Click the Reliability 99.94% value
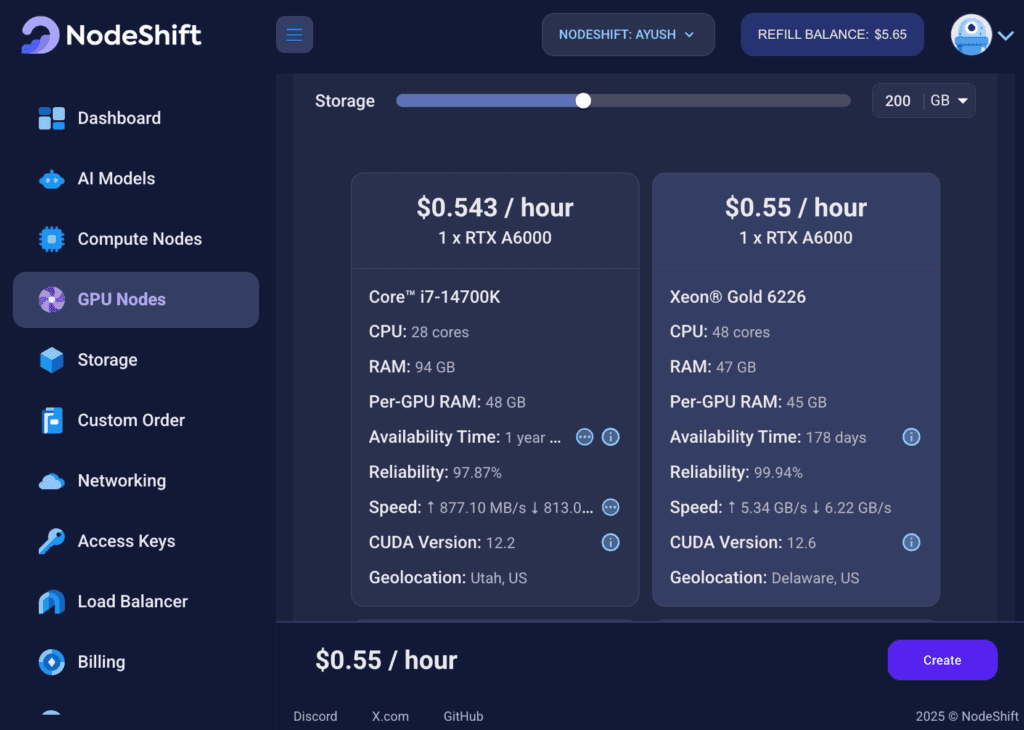This screenshot has height=730, width=1024. tap(778, 473)
